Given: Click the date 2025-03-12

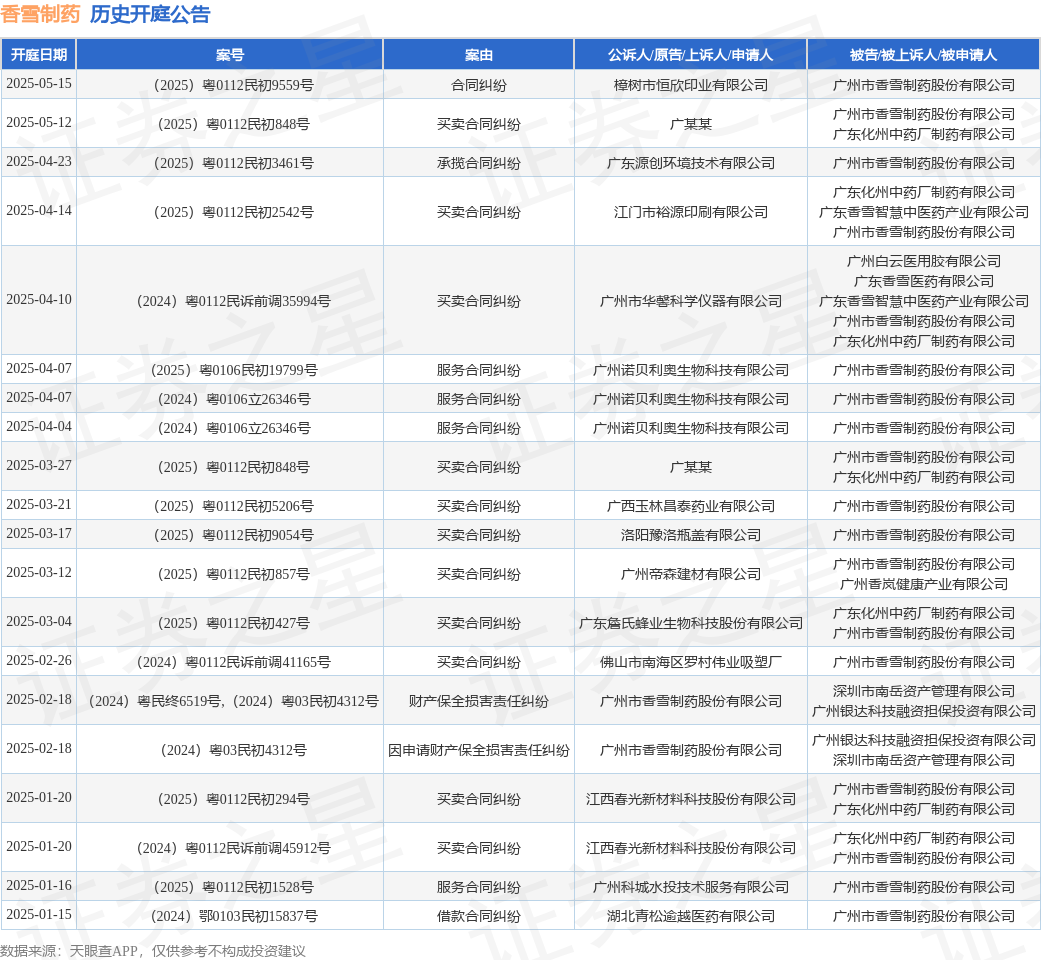Looking at the screenshot, I should point(39,573).
